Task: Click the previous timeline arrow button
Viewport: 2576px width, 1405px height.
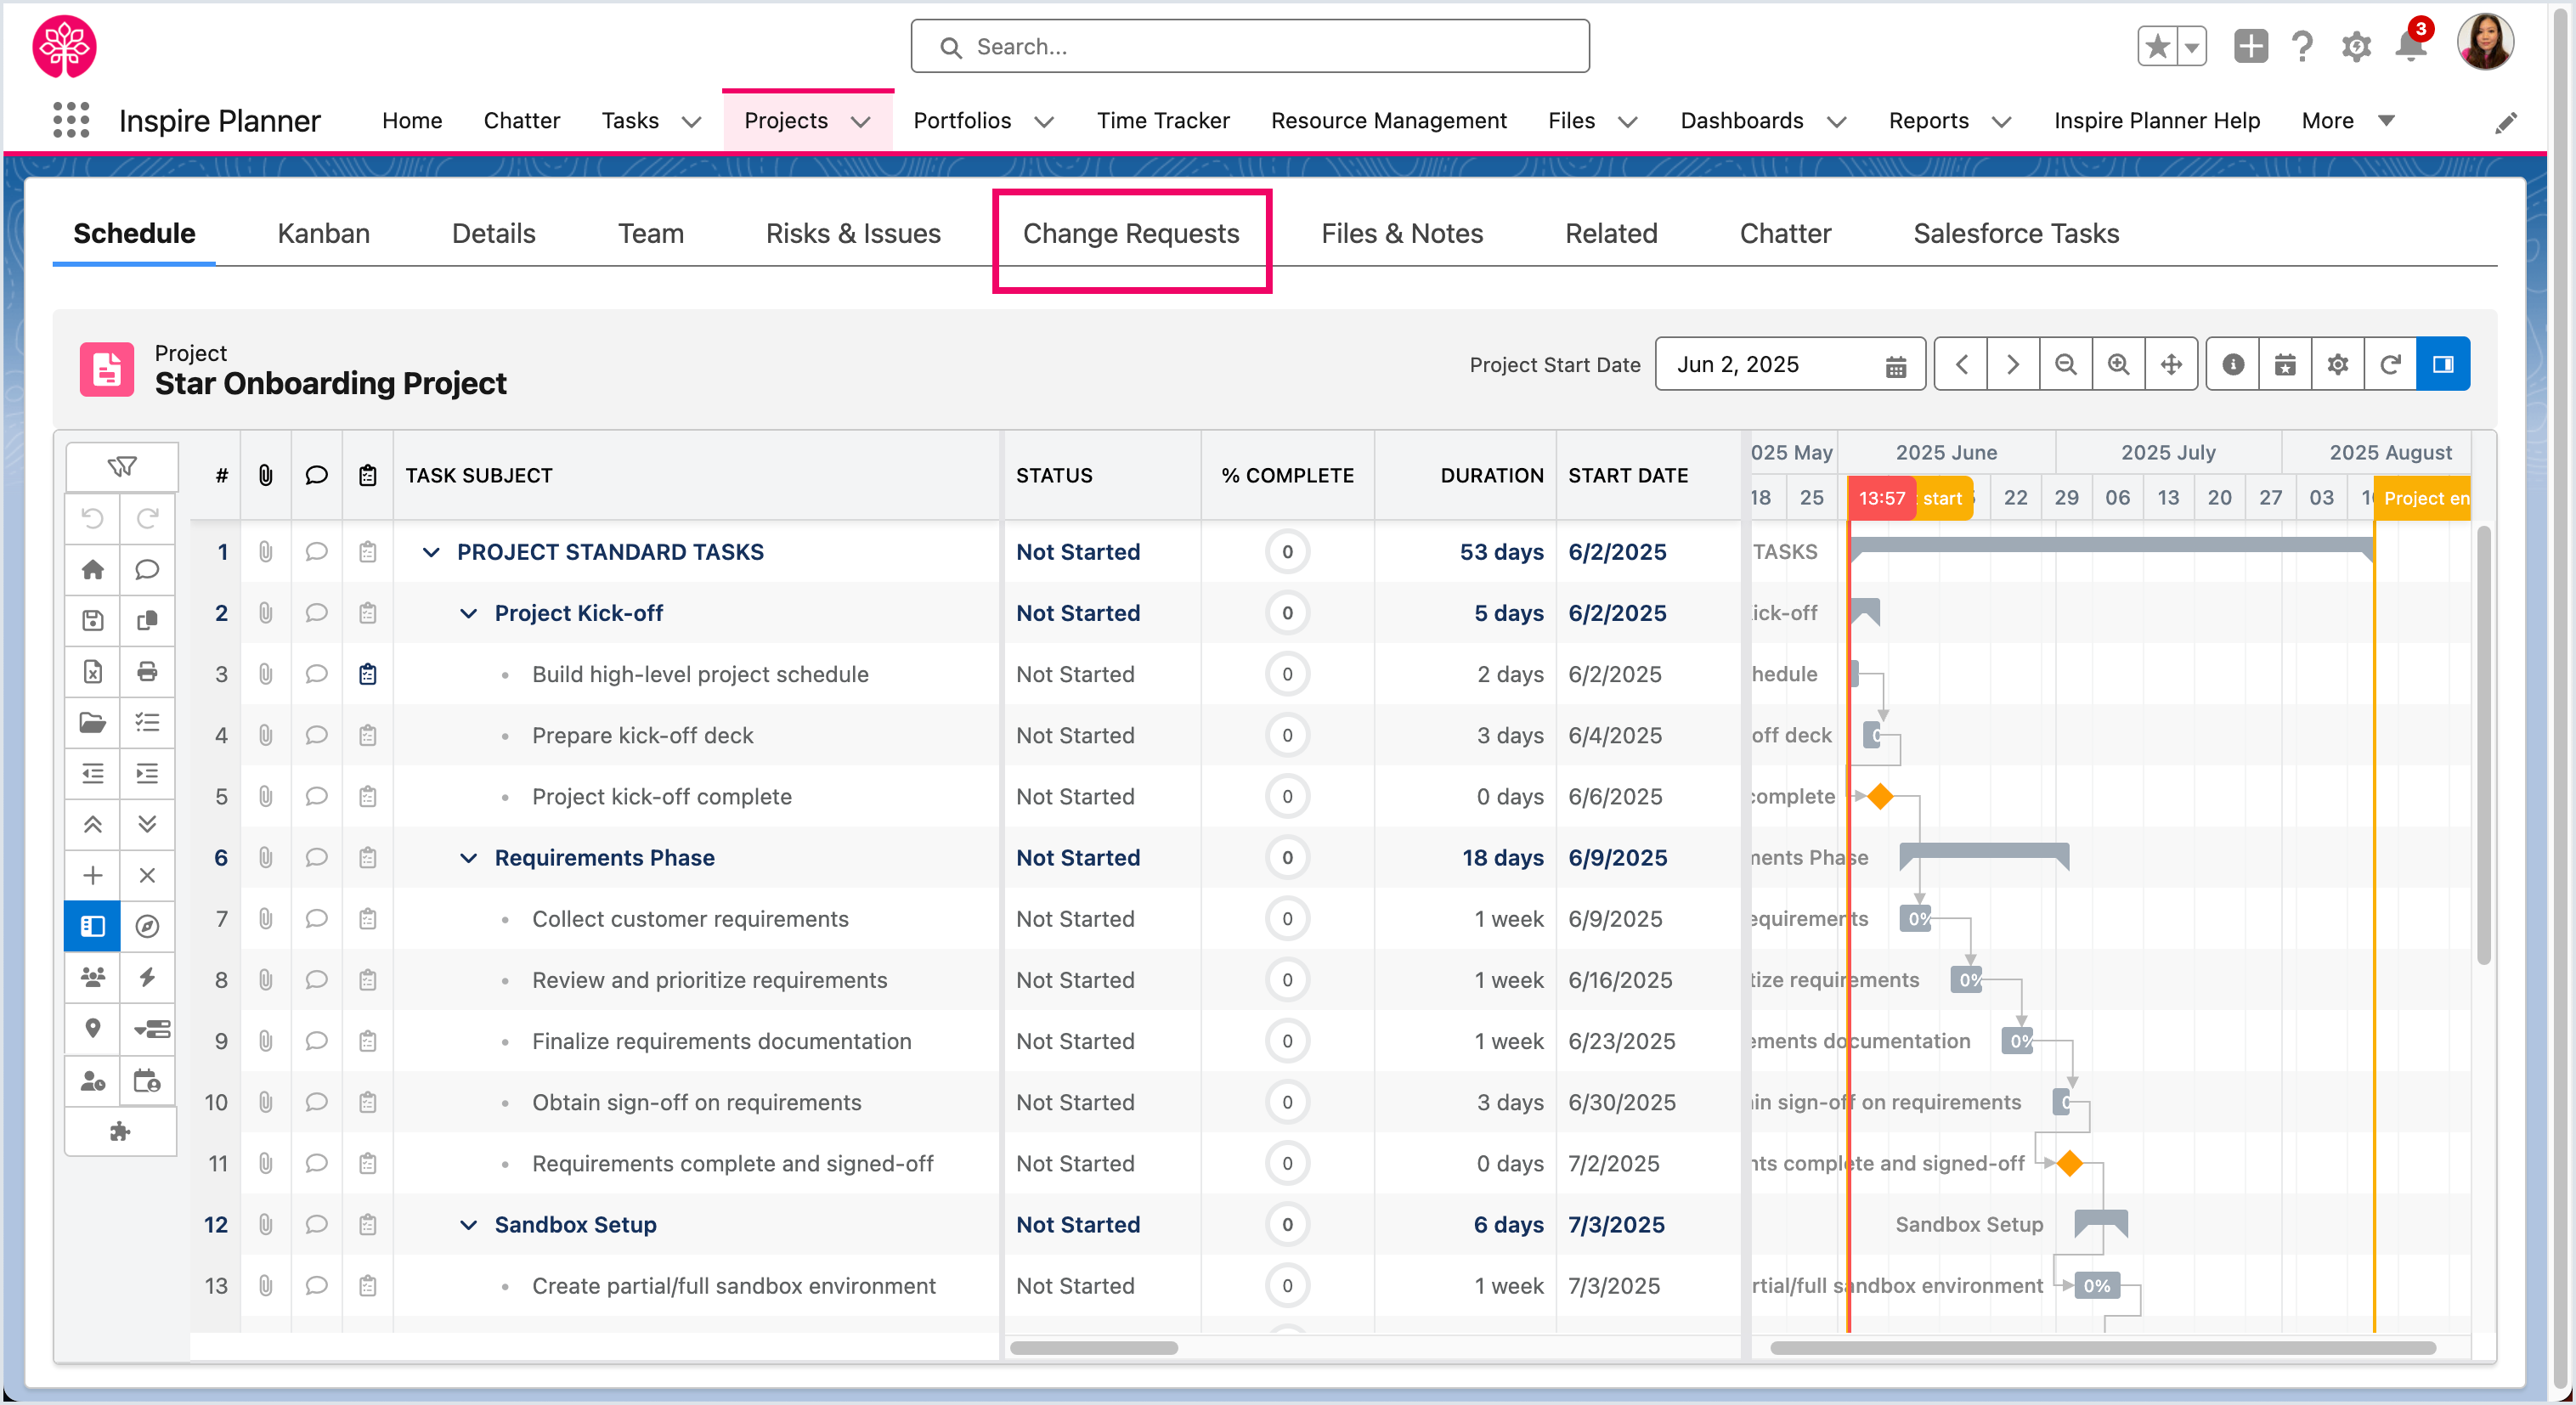Action: pos(1961,364)
